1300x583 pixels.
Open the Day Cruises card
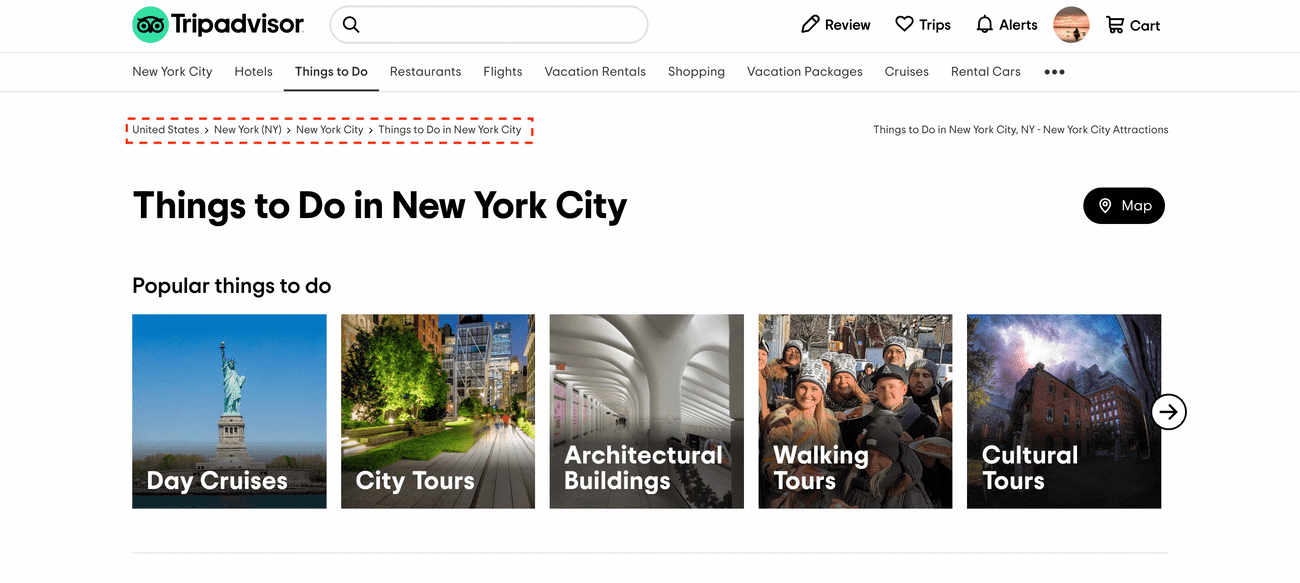pos(229,412)
